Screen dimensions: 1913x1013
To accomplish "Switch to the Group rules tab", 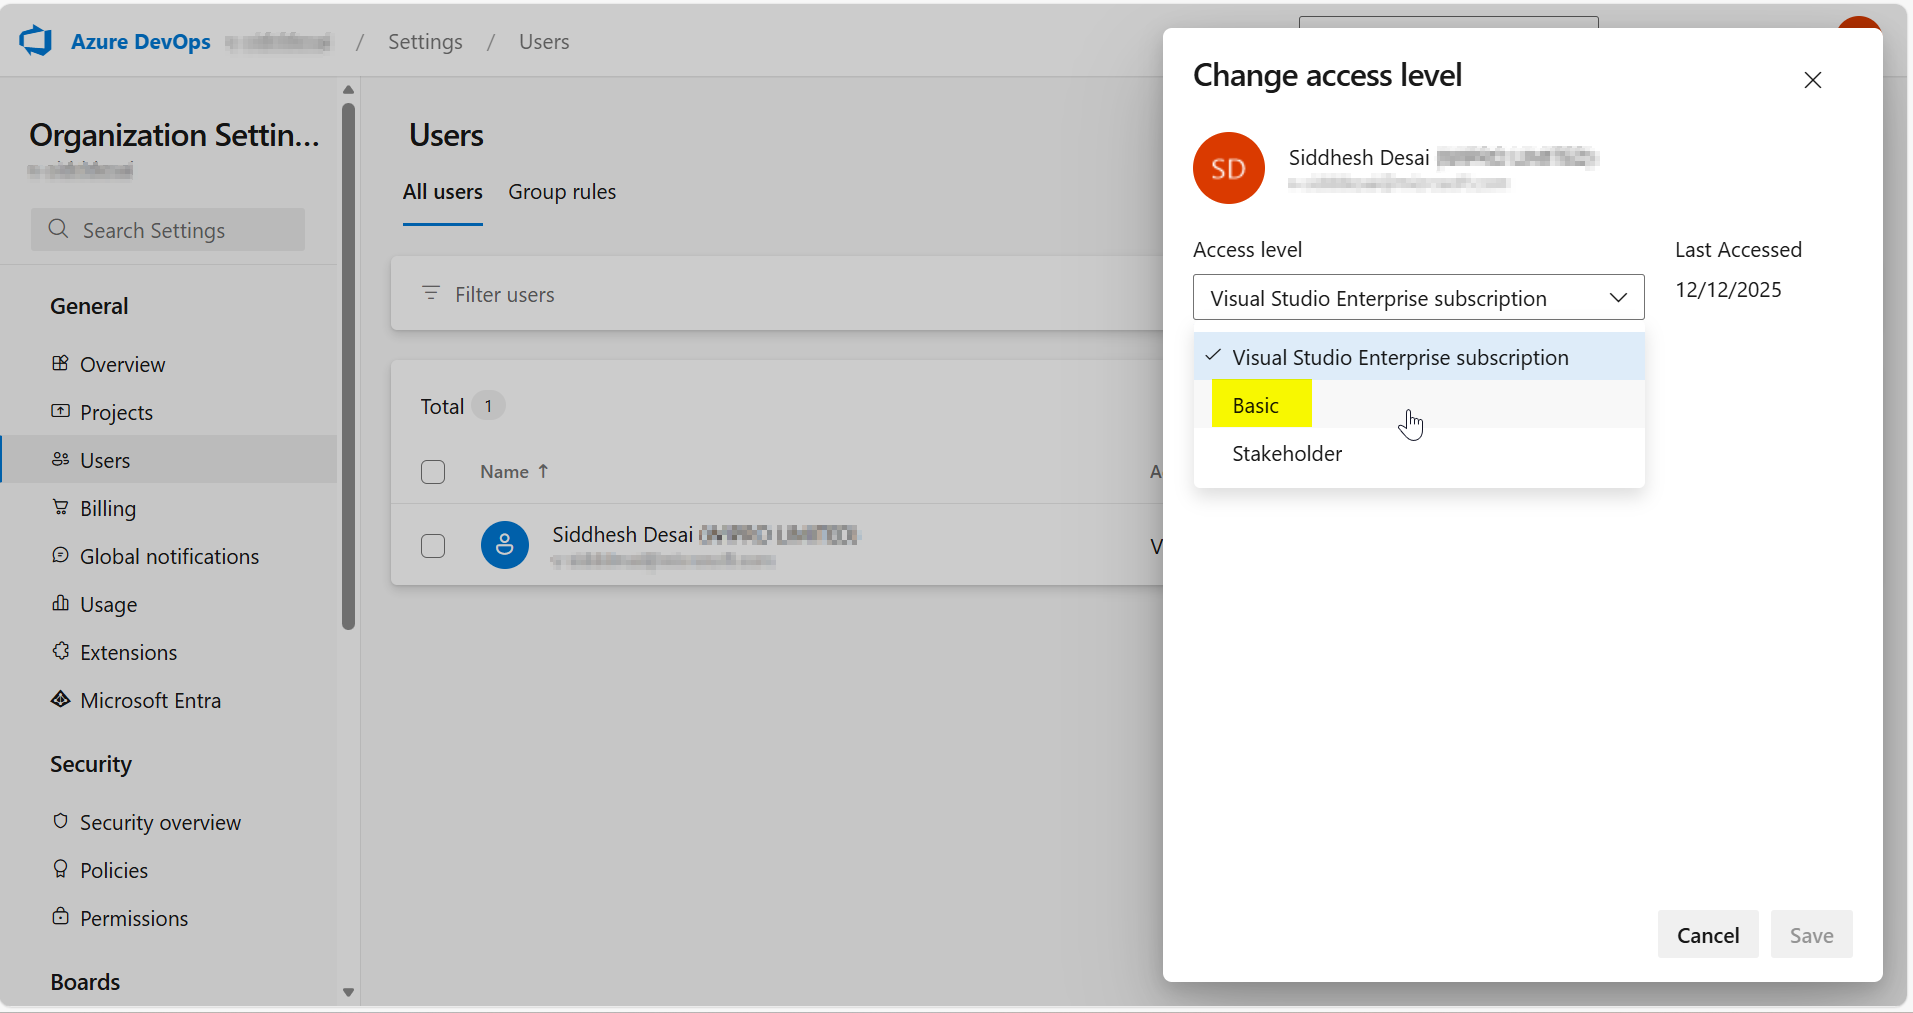I will 562,192.
